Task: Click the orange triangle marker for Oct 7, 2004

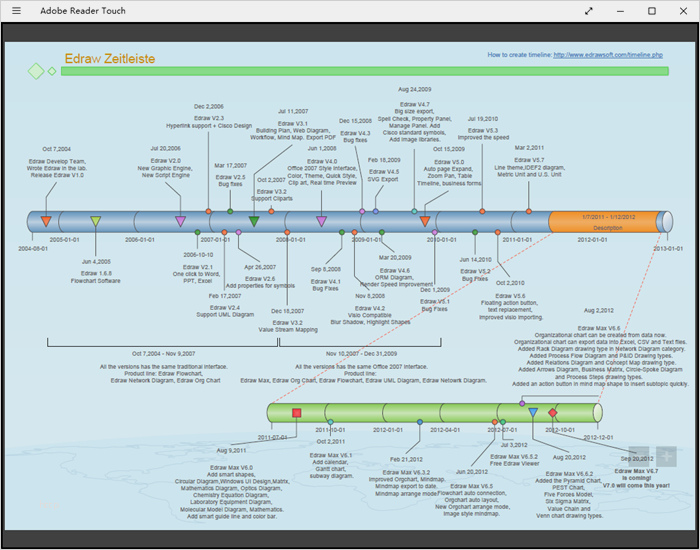Action: pyautogui.click(x=46, y=220)
